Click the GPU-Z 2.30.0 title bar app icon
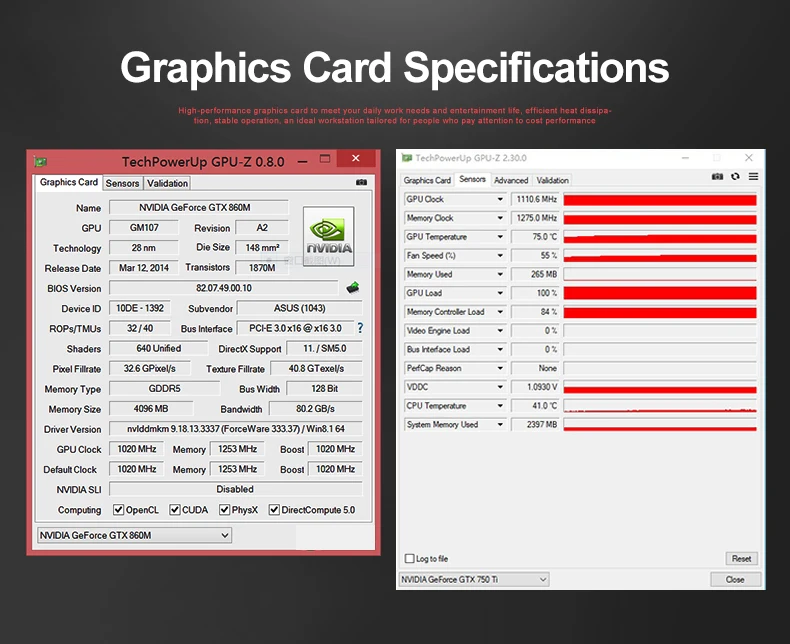 pyautogui.click(x=407, y=158)
